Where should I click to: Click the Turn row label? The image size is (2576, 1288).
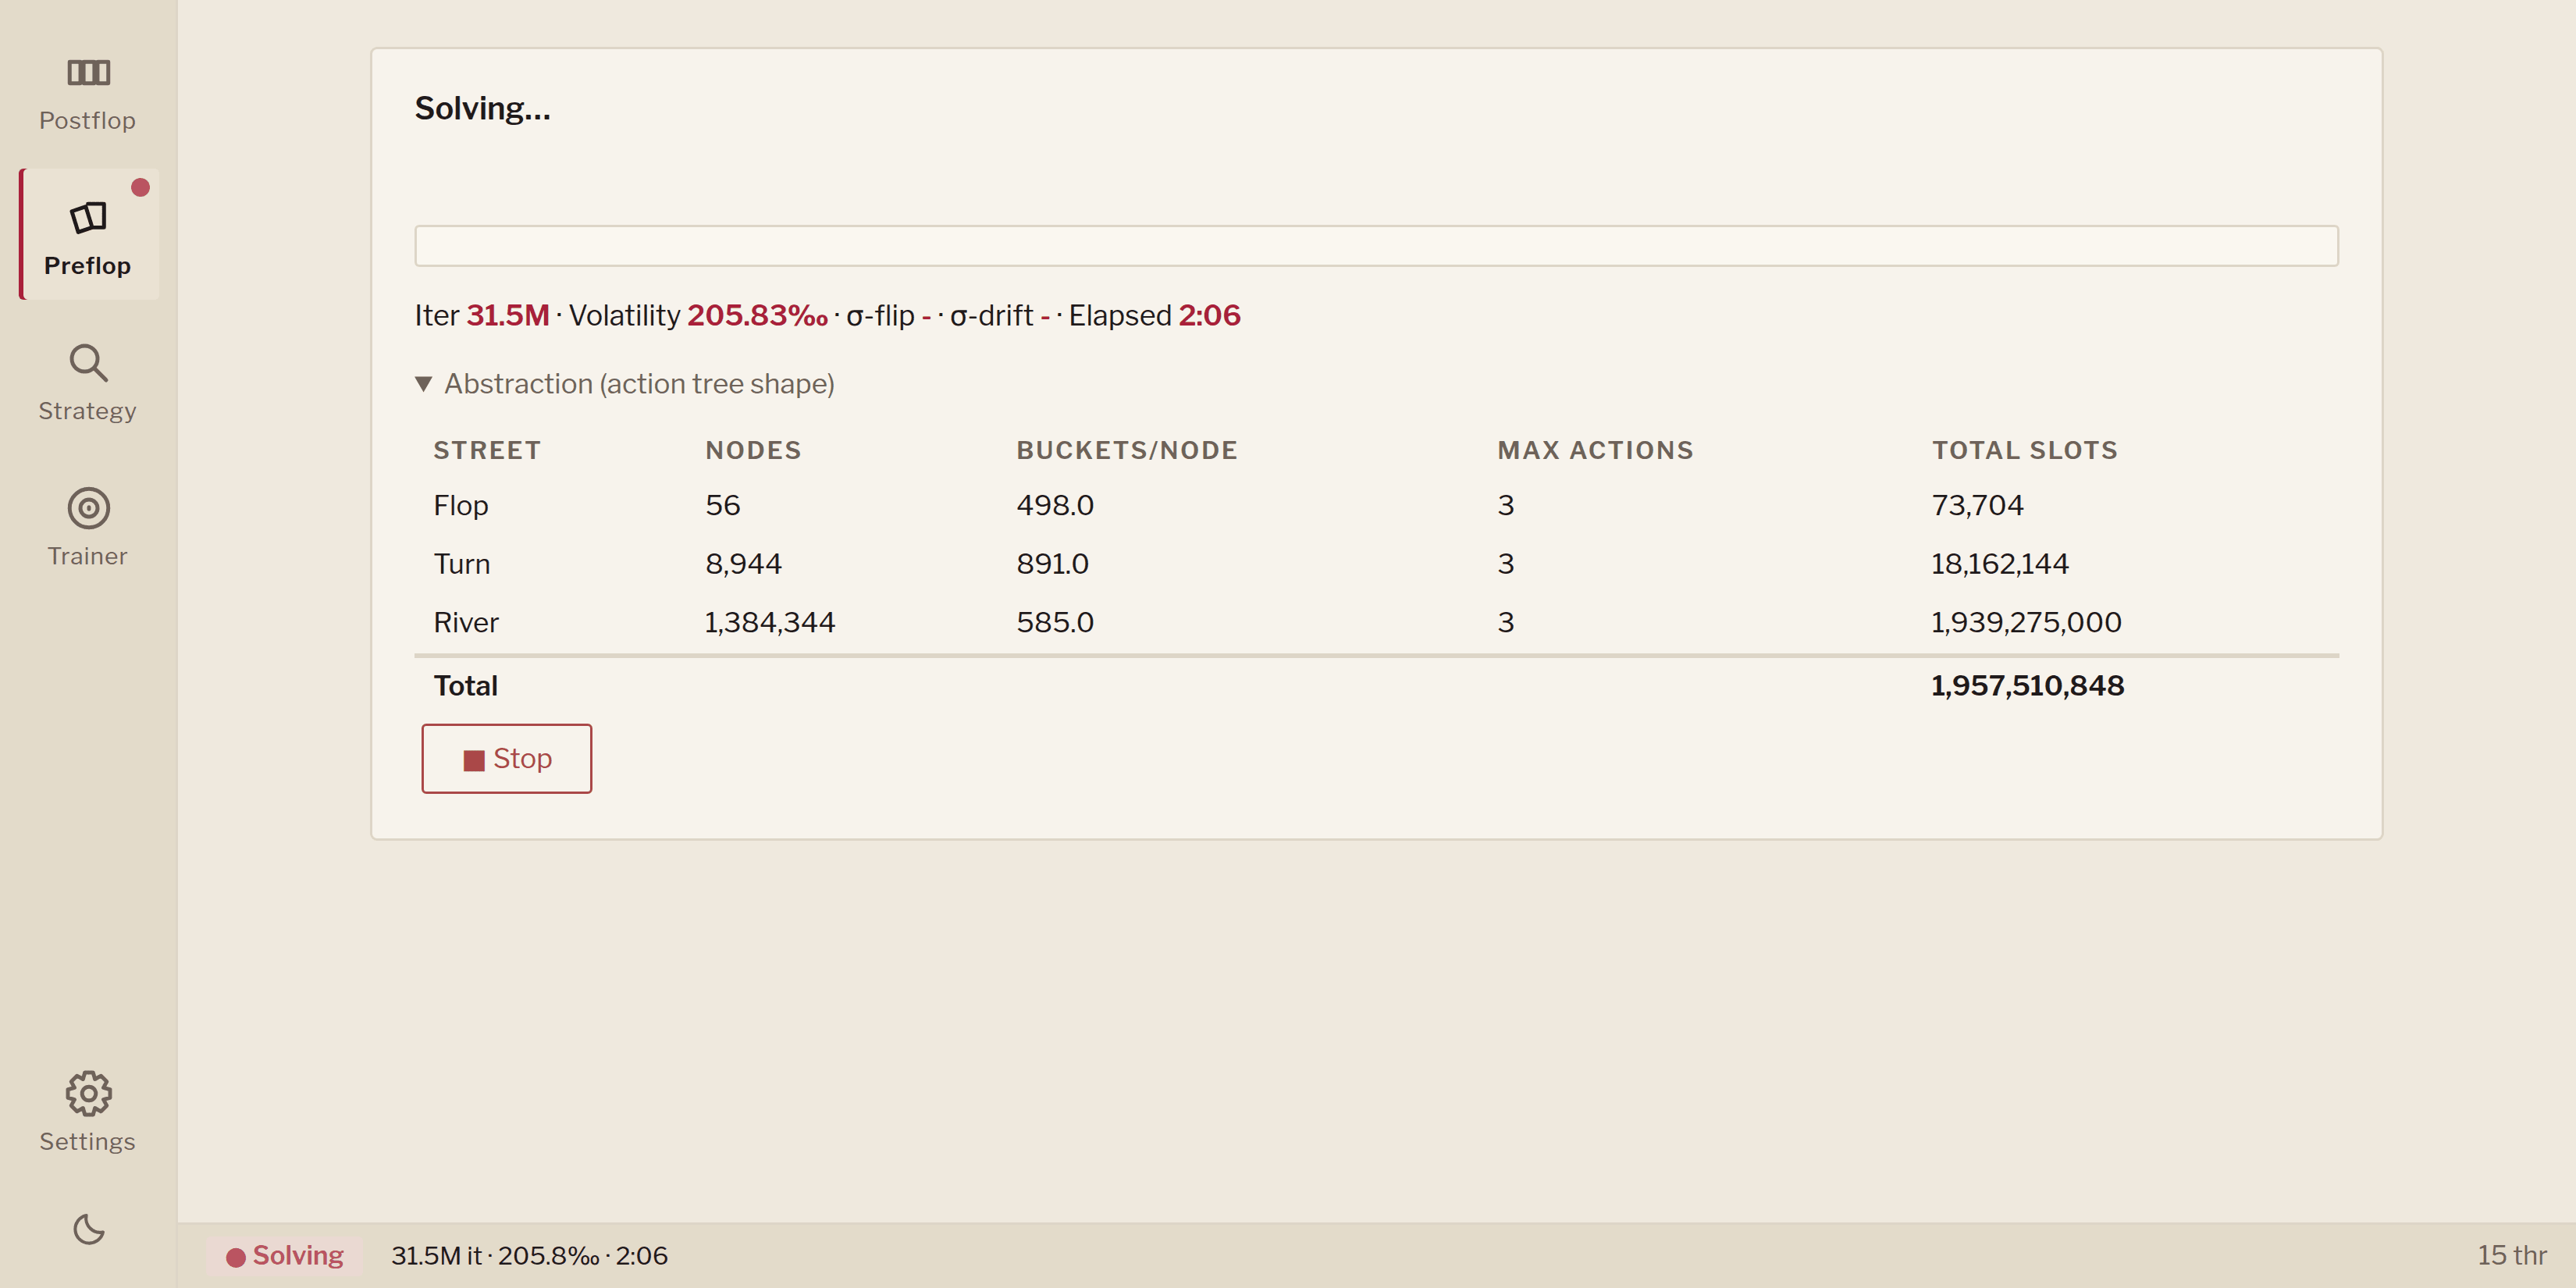[461, 565]
